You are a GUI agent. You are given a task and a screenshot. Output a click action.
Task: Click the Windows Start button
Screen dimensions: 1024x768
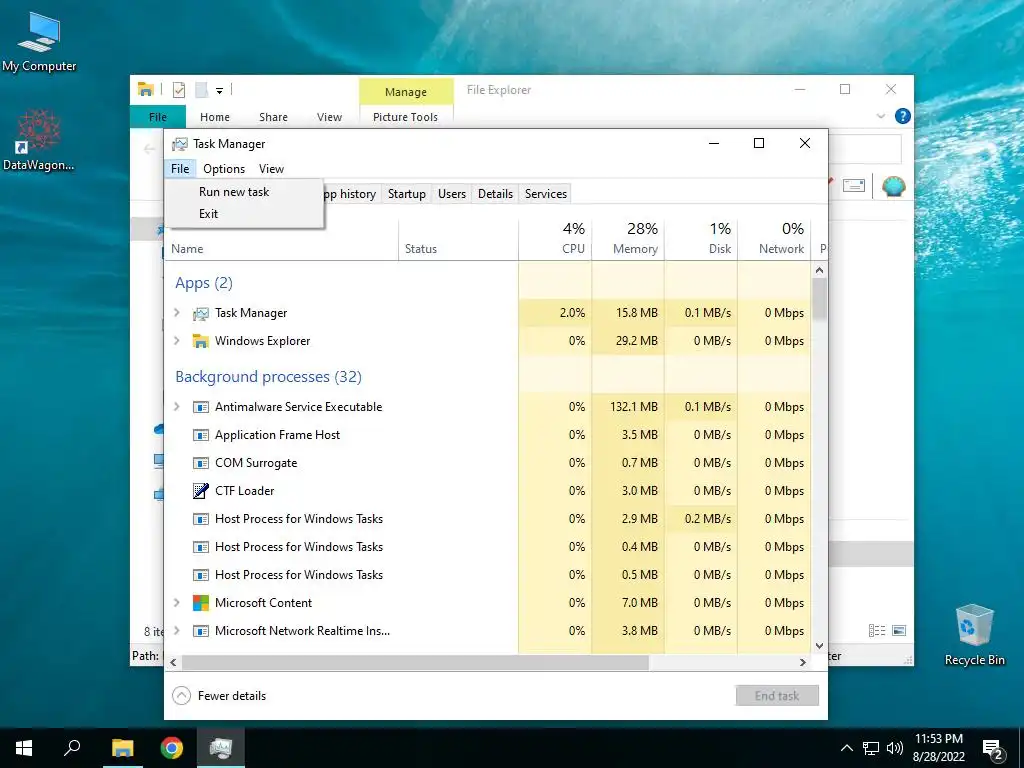pyautogui.click(x=24, y=748)
